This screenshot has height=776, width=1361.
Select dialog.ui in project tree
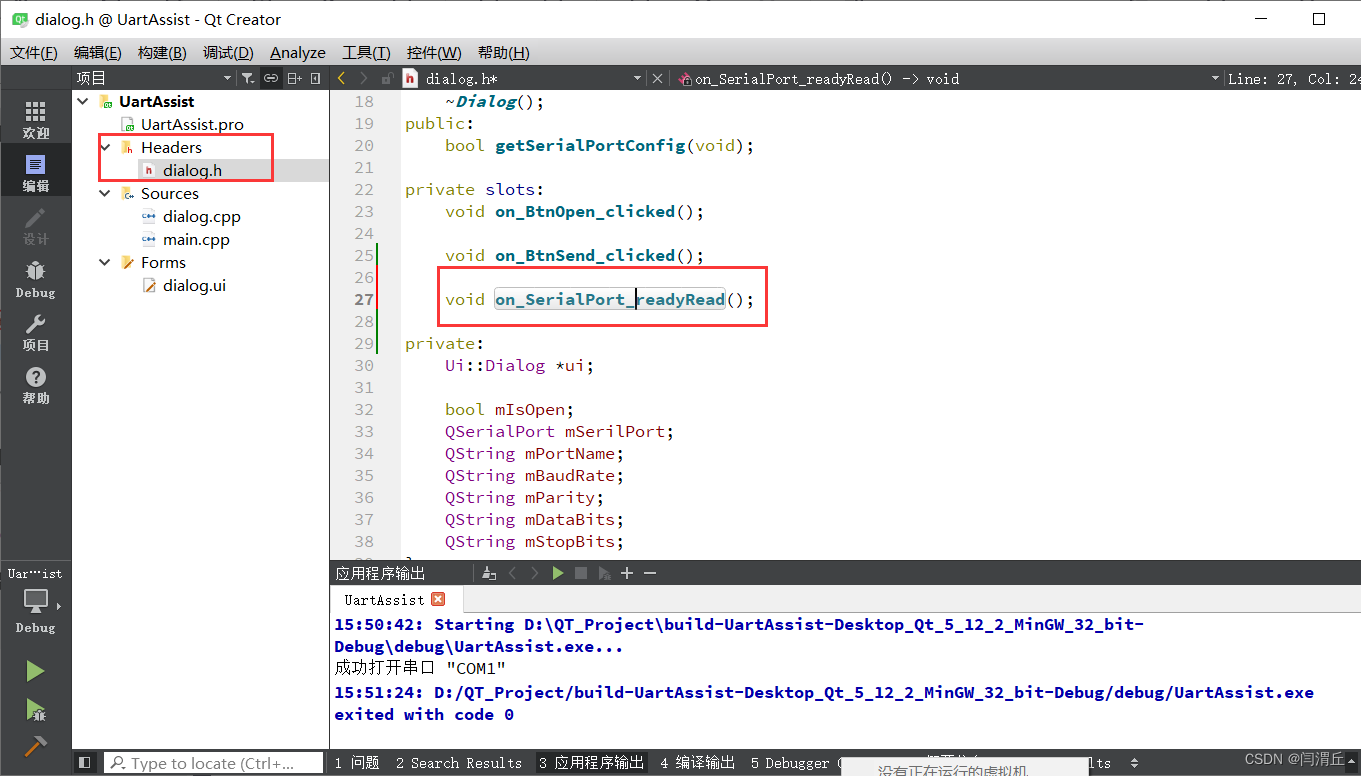click(194, 285)
